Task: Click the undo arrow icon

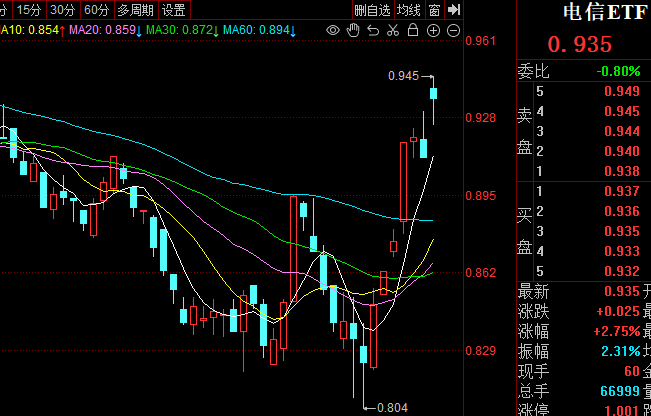Action: [x=373, y=31]
